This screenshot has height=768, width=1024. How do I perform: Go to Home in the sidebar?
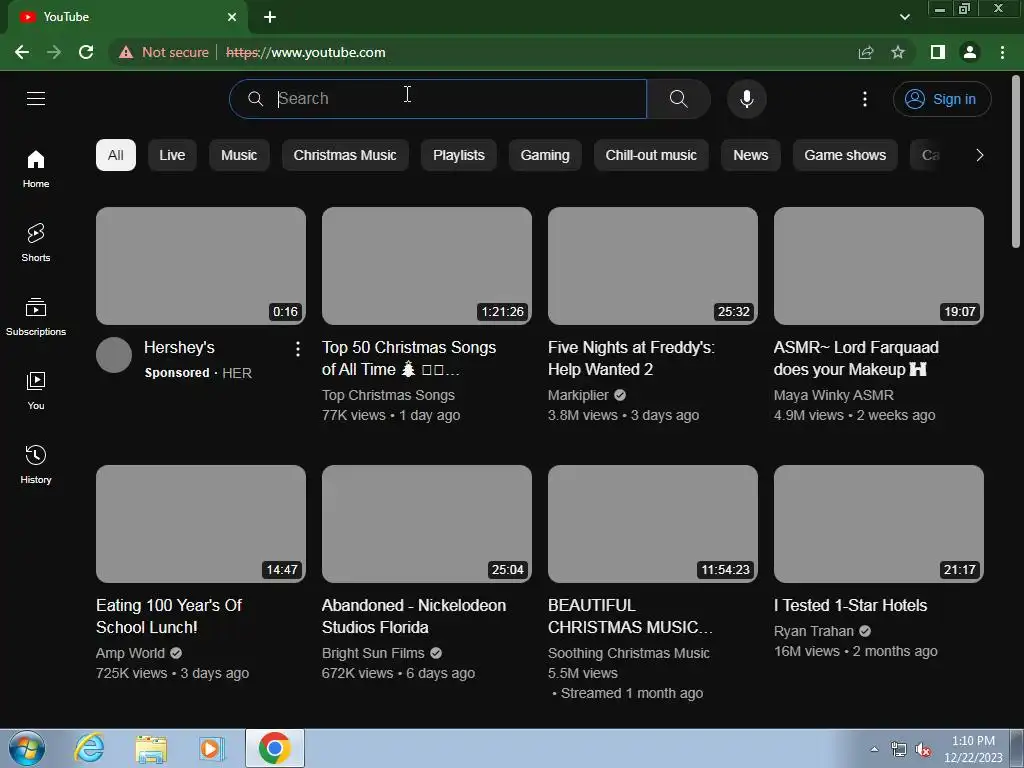[36, 169]
